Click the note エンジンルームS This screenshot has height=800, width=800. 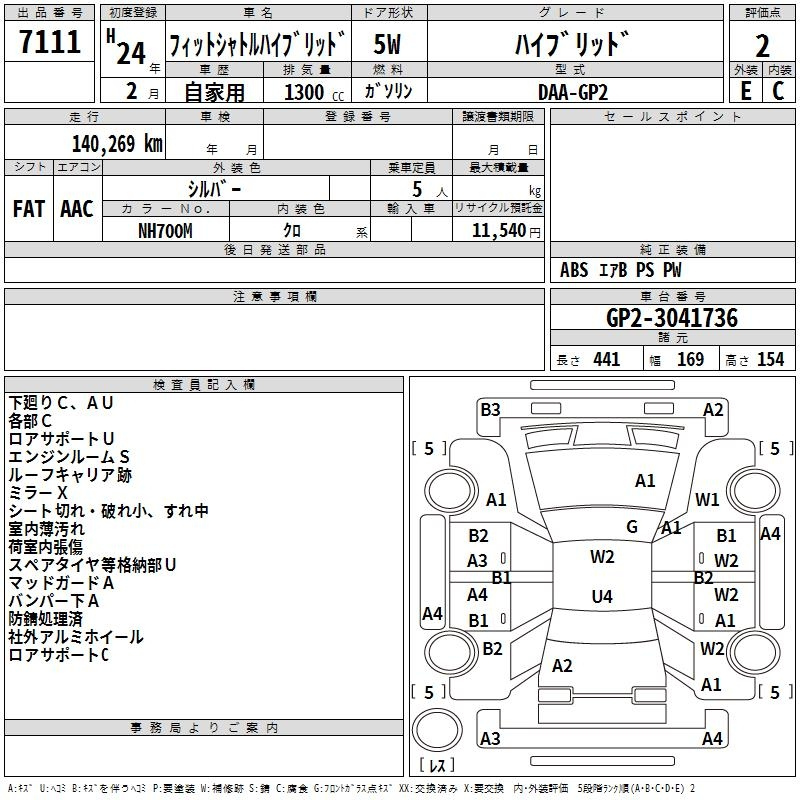pyautogui.click(x=69, y=457)
